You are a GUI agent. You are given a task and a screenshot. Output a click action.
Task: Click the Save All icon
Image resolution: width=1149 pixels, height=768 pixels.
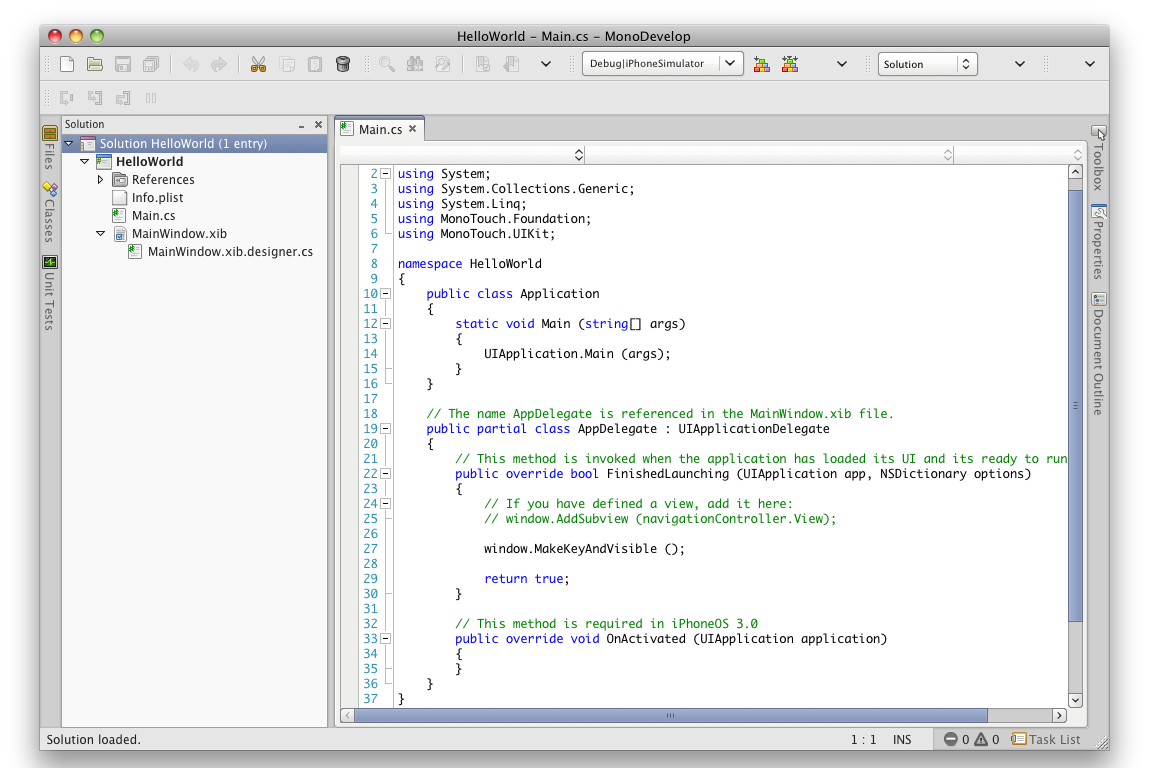click(x=151, y=64)
